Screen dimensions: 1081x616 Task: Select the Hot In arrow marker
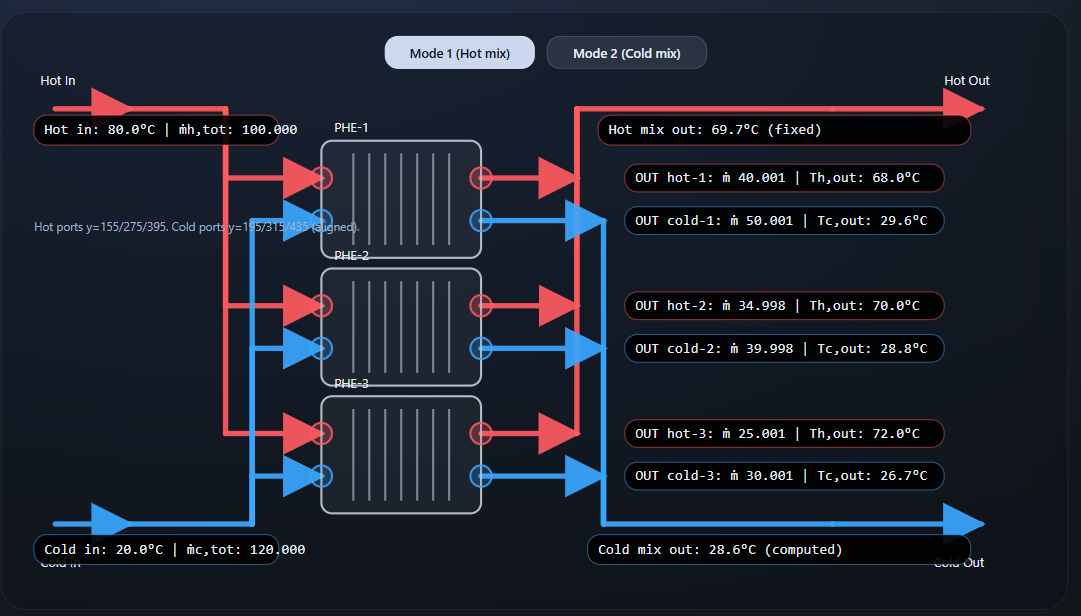110,104
